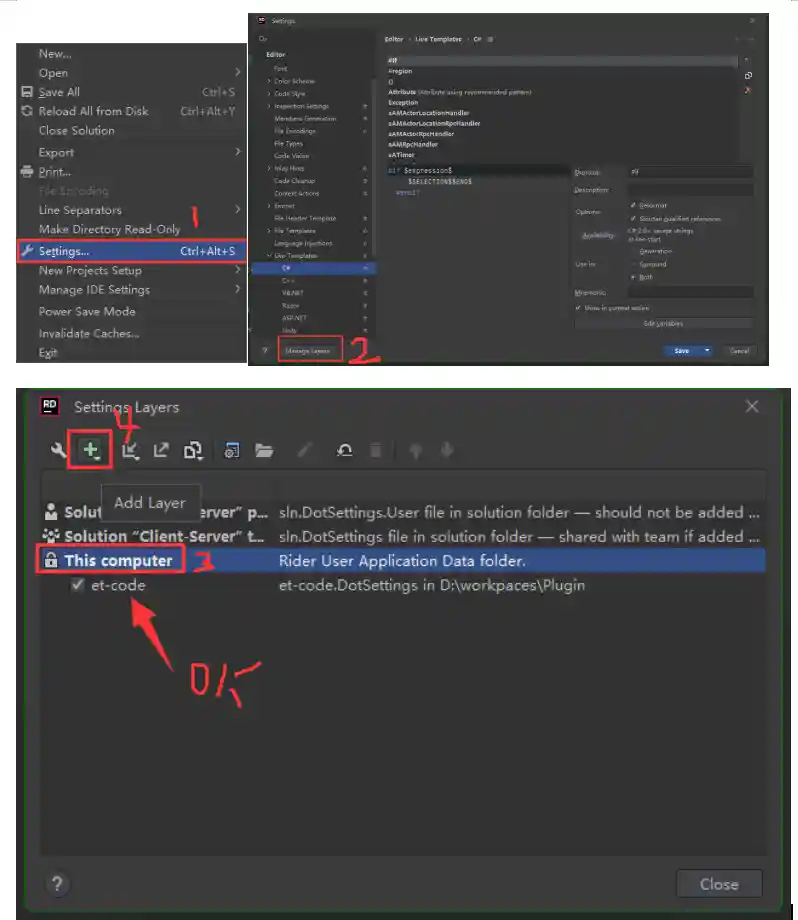Select the File Types settings tree item
Image resolution: width=798 pixels, height=920 pixels.
tap(288, 143)
